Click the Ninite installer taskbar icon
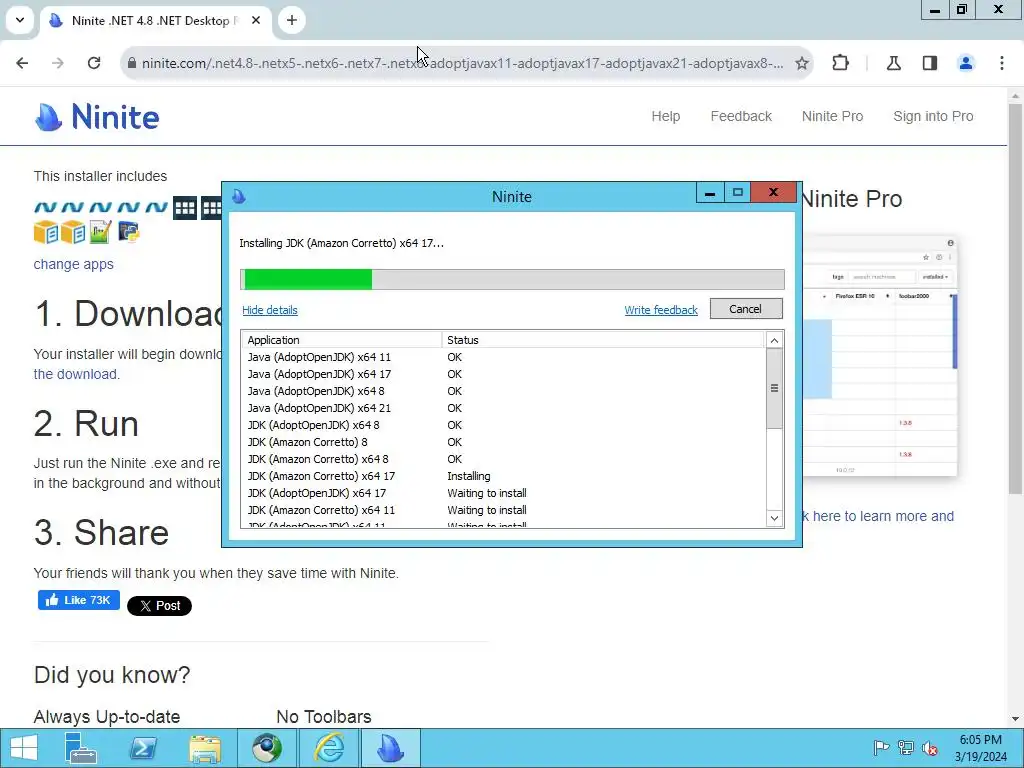Screen dimensions: 1024x768 pos(391,748)
